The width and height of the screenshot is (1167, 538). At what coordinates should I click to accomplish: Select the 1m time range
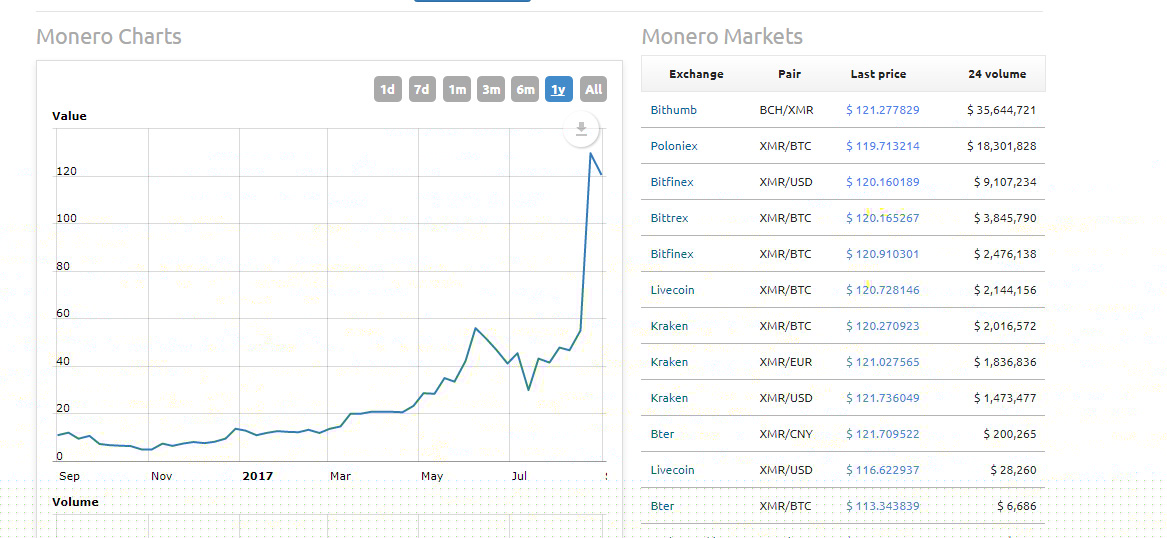pyautogui.click(x=457, y=89)
